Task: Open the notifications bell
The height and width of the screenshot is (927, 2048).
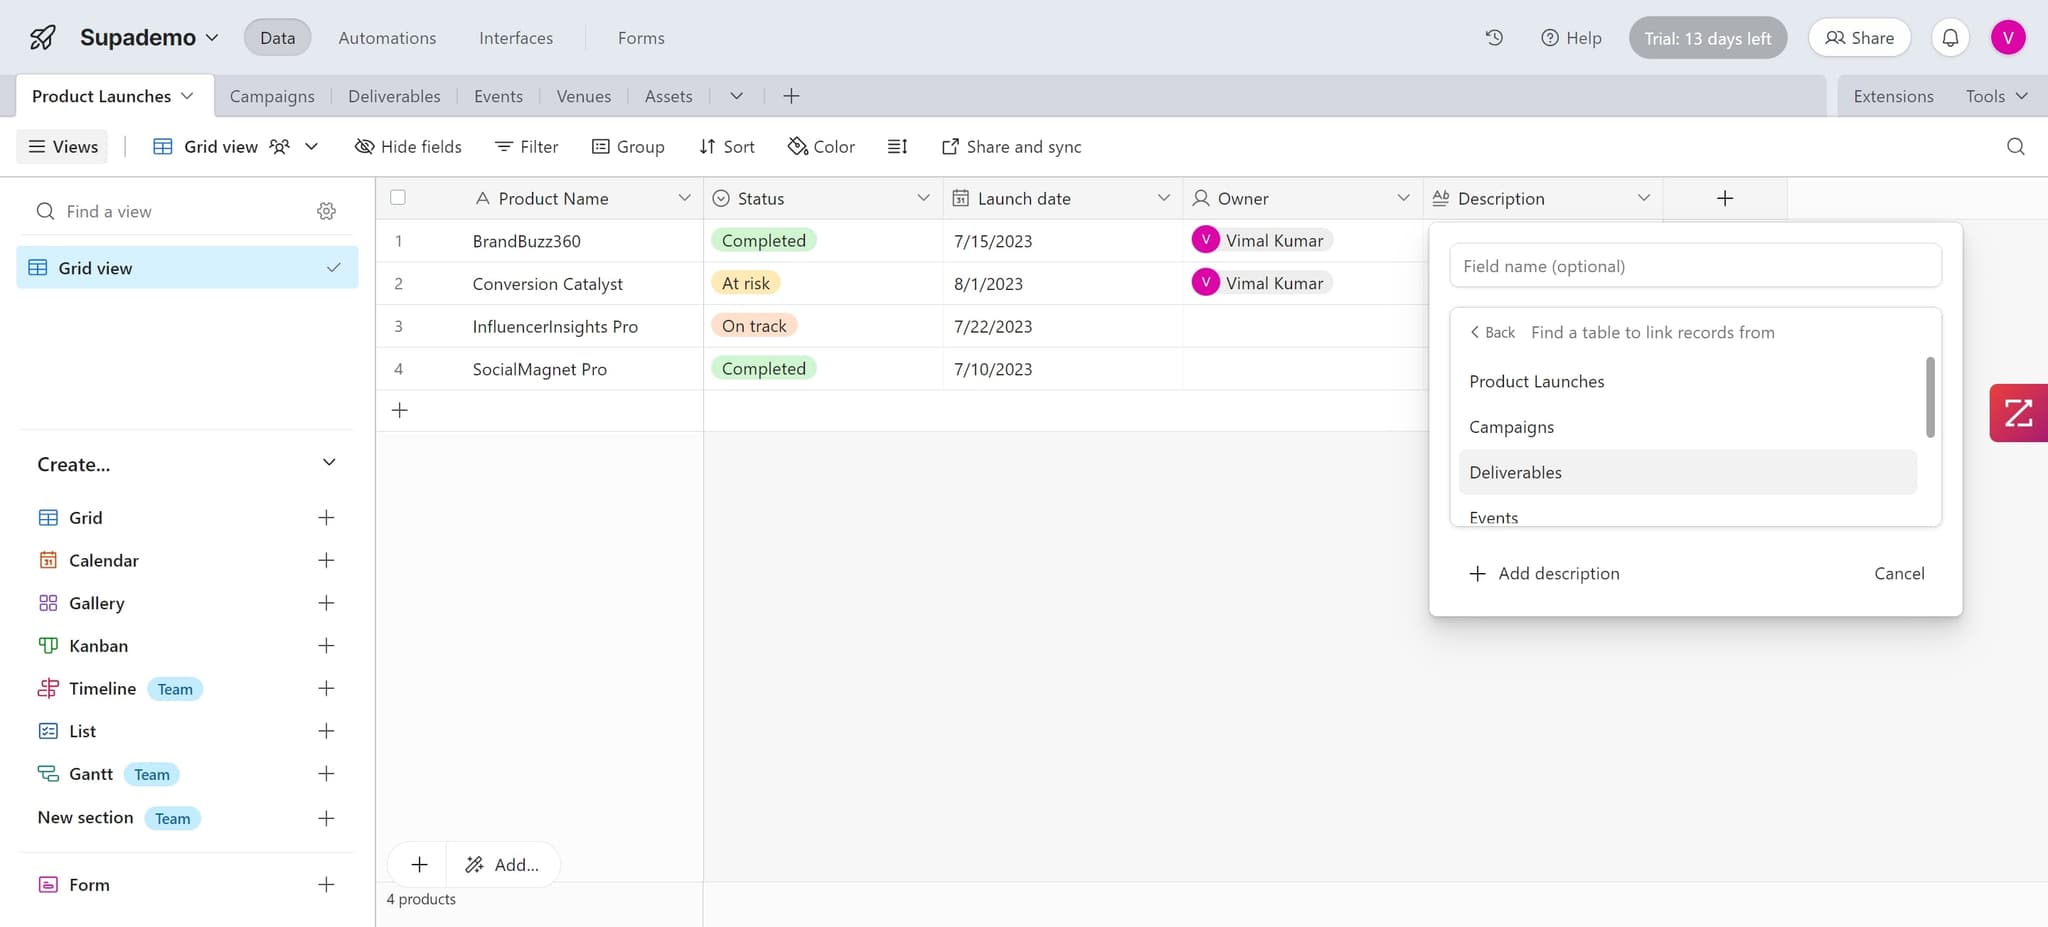Action: [x=1950, y=38]
